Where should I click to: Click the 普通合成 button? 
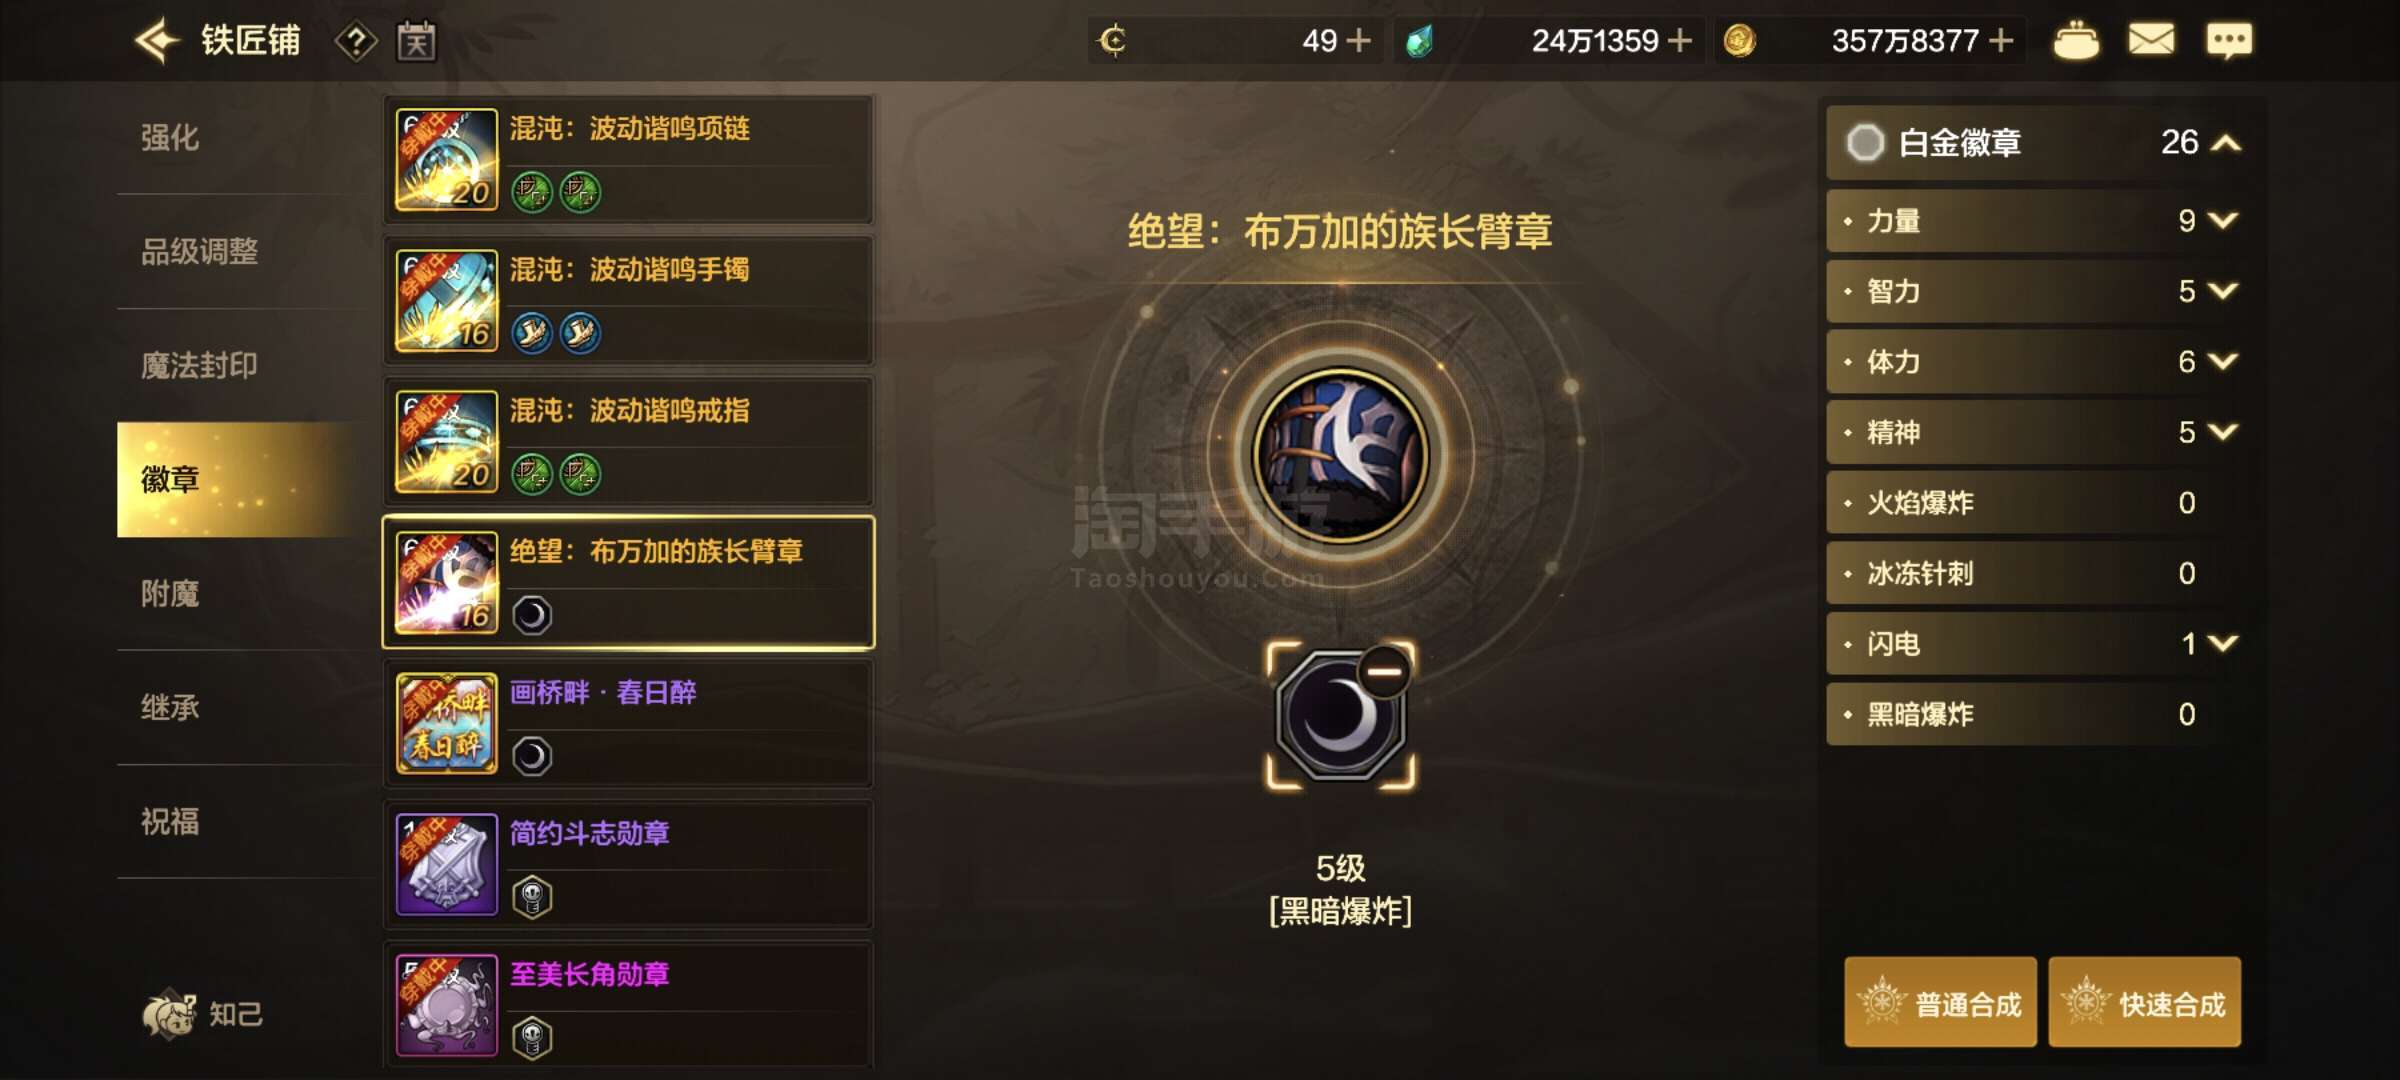[1940, 1002]
